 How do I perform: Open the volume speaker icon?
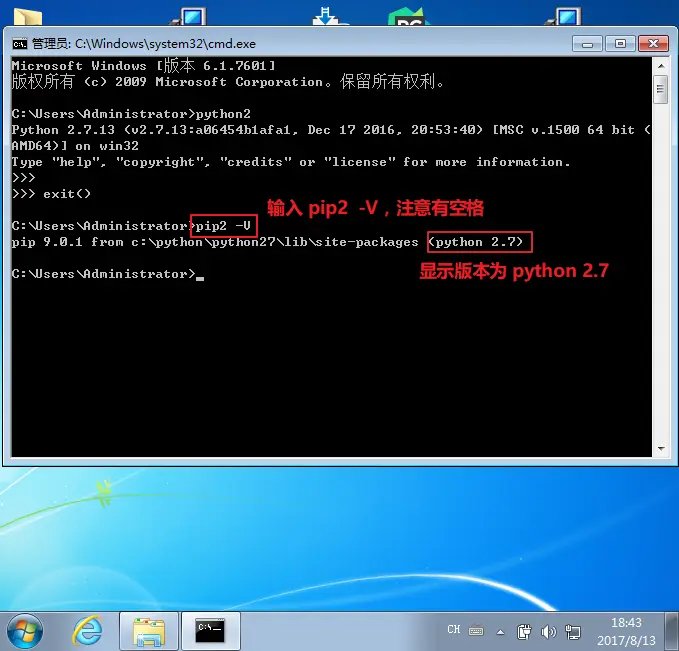click(x=548, y=632)
